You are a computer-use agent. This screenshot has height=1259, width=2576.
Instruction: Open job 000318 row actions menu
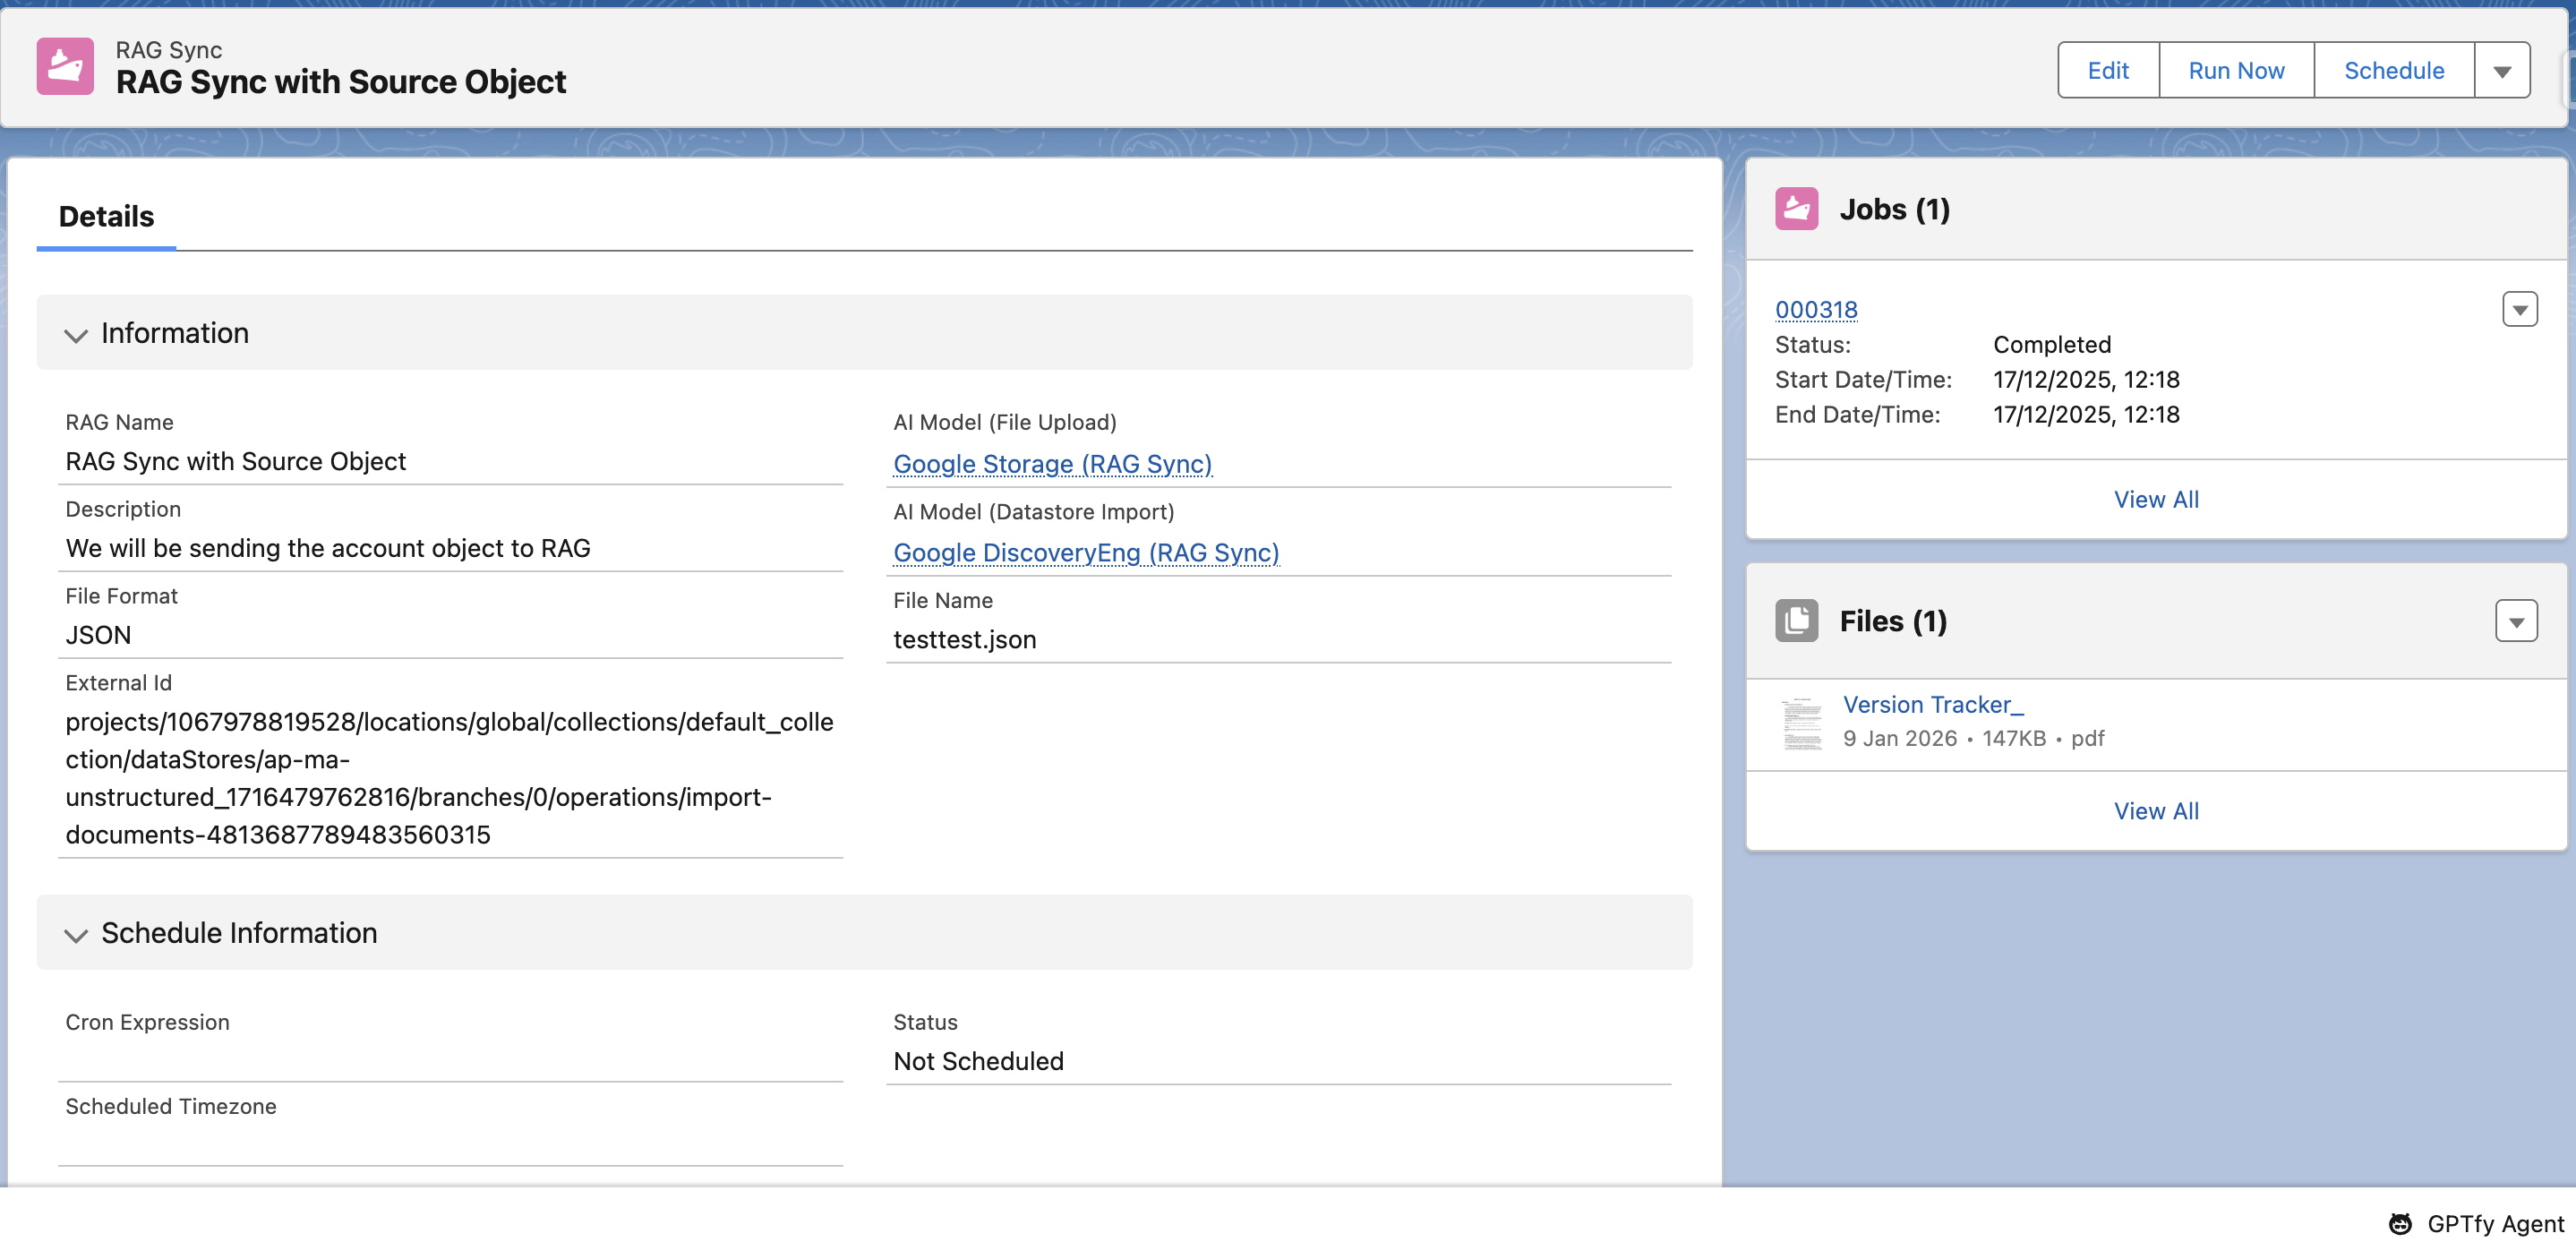pyautogui.click(x=2519, y=310)
